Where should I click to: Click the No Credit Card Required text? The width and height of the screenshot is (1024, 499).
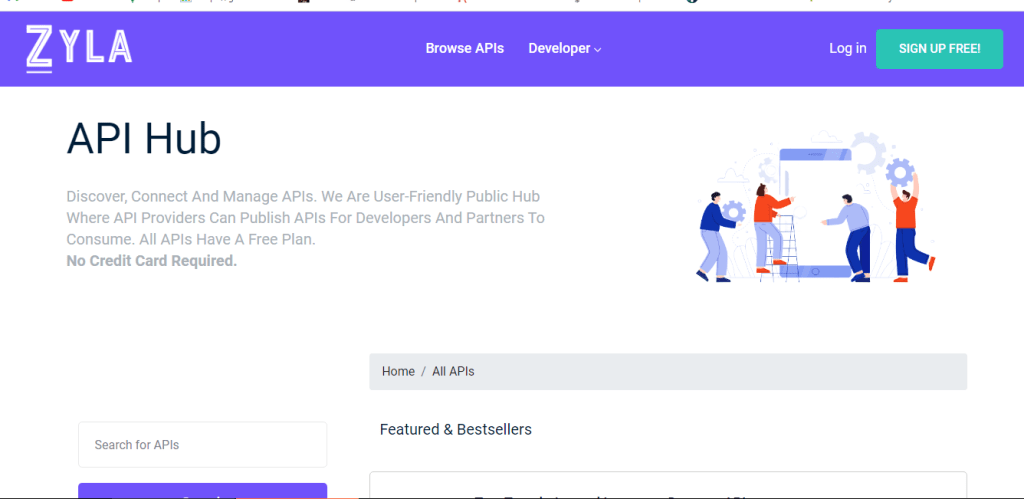click(x=152, y=261)
